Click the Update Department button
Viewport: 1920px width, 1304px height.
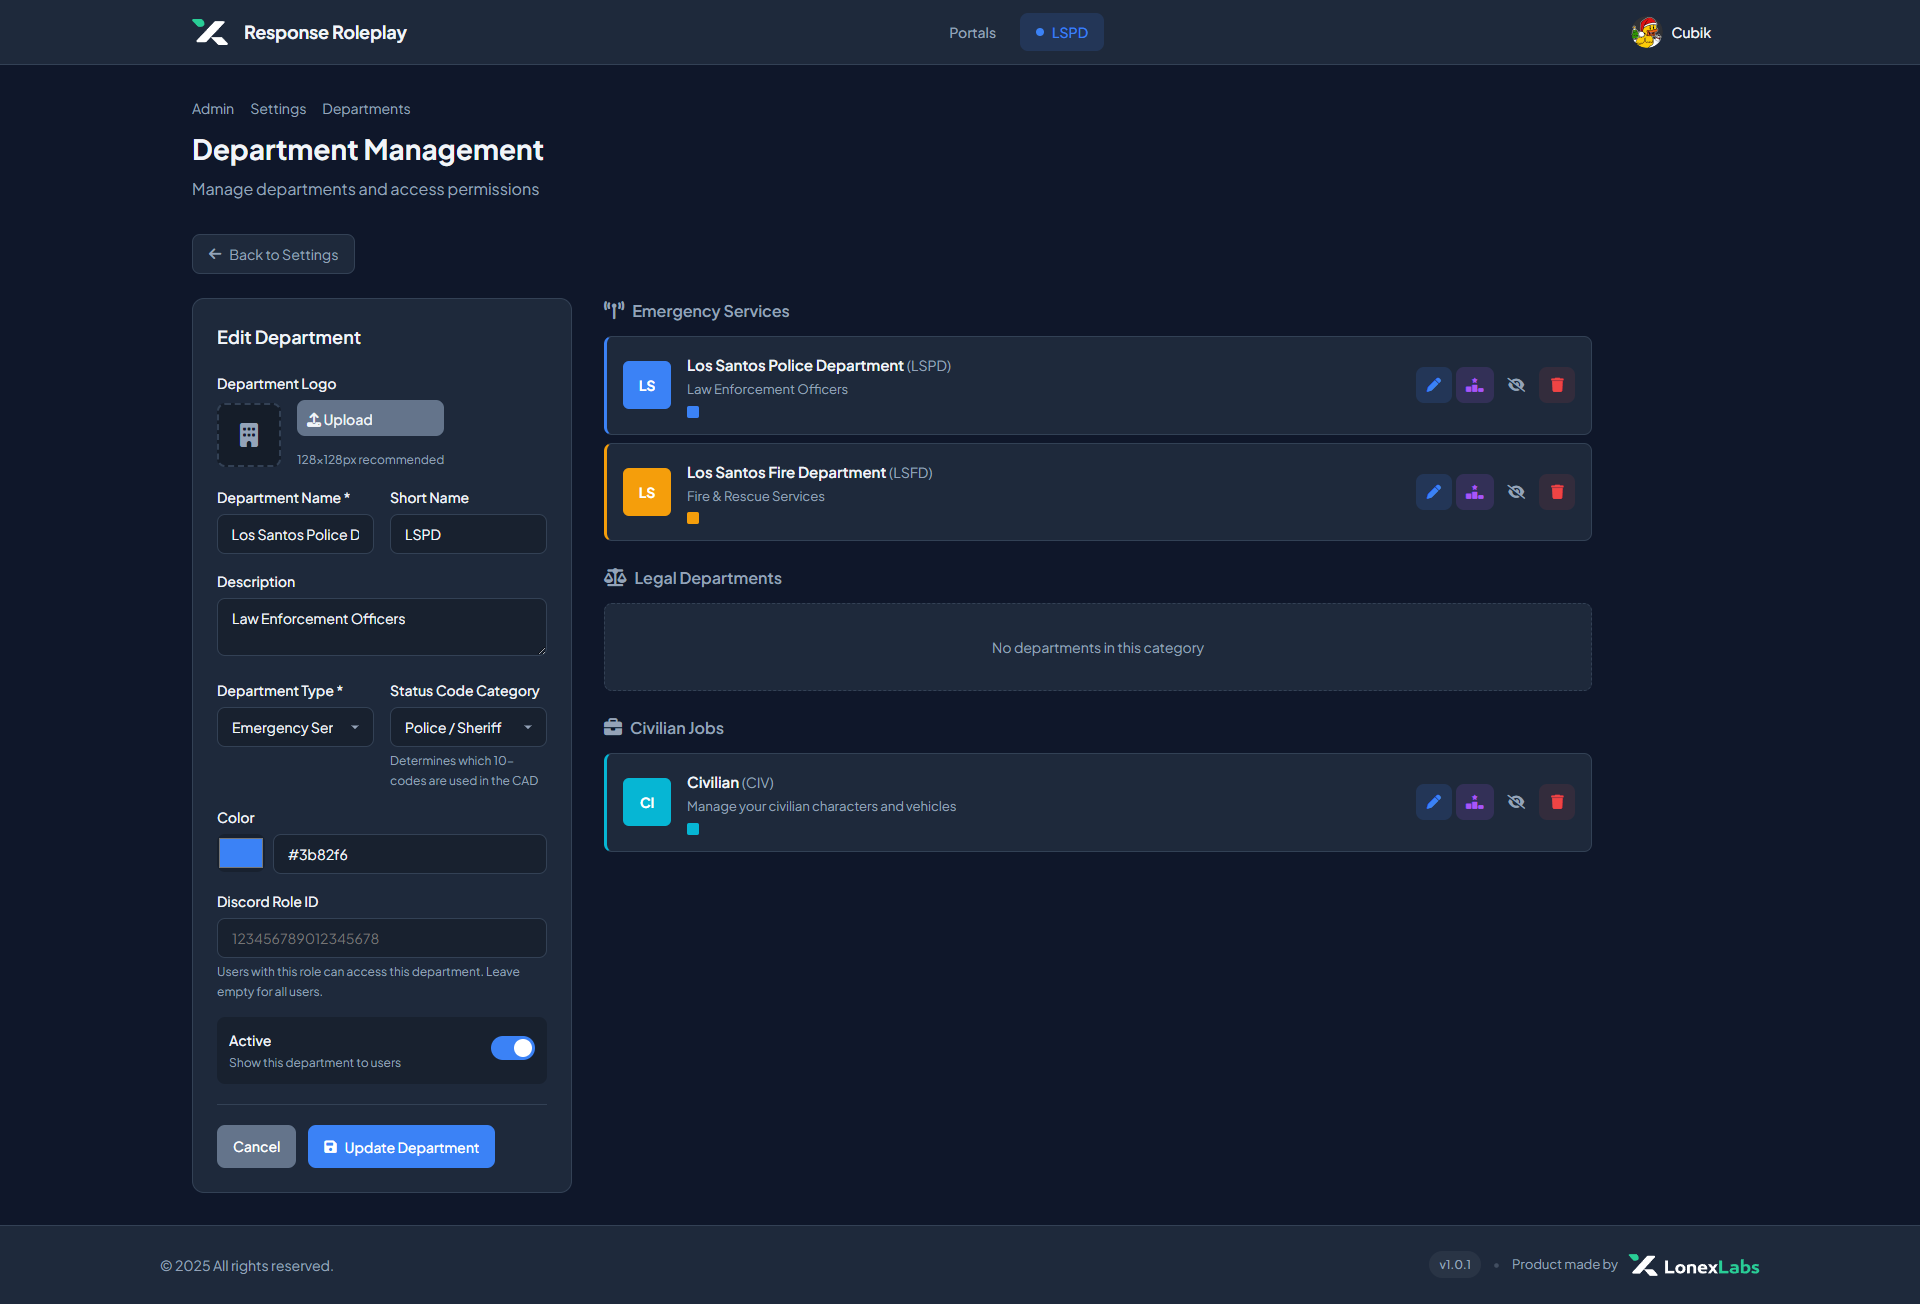[401, 1147]
